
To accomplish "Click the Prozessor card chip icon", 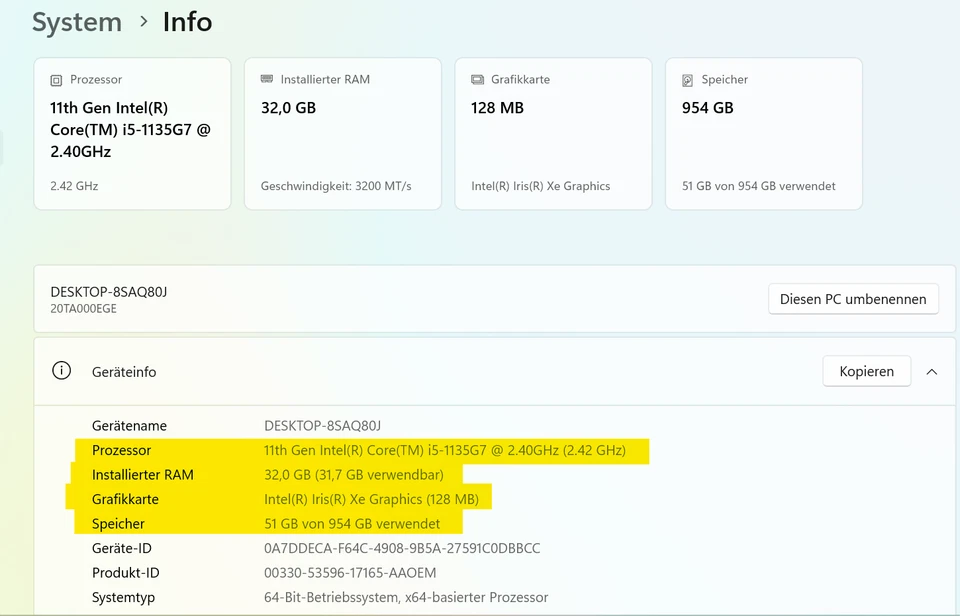I will pos(56,80).
